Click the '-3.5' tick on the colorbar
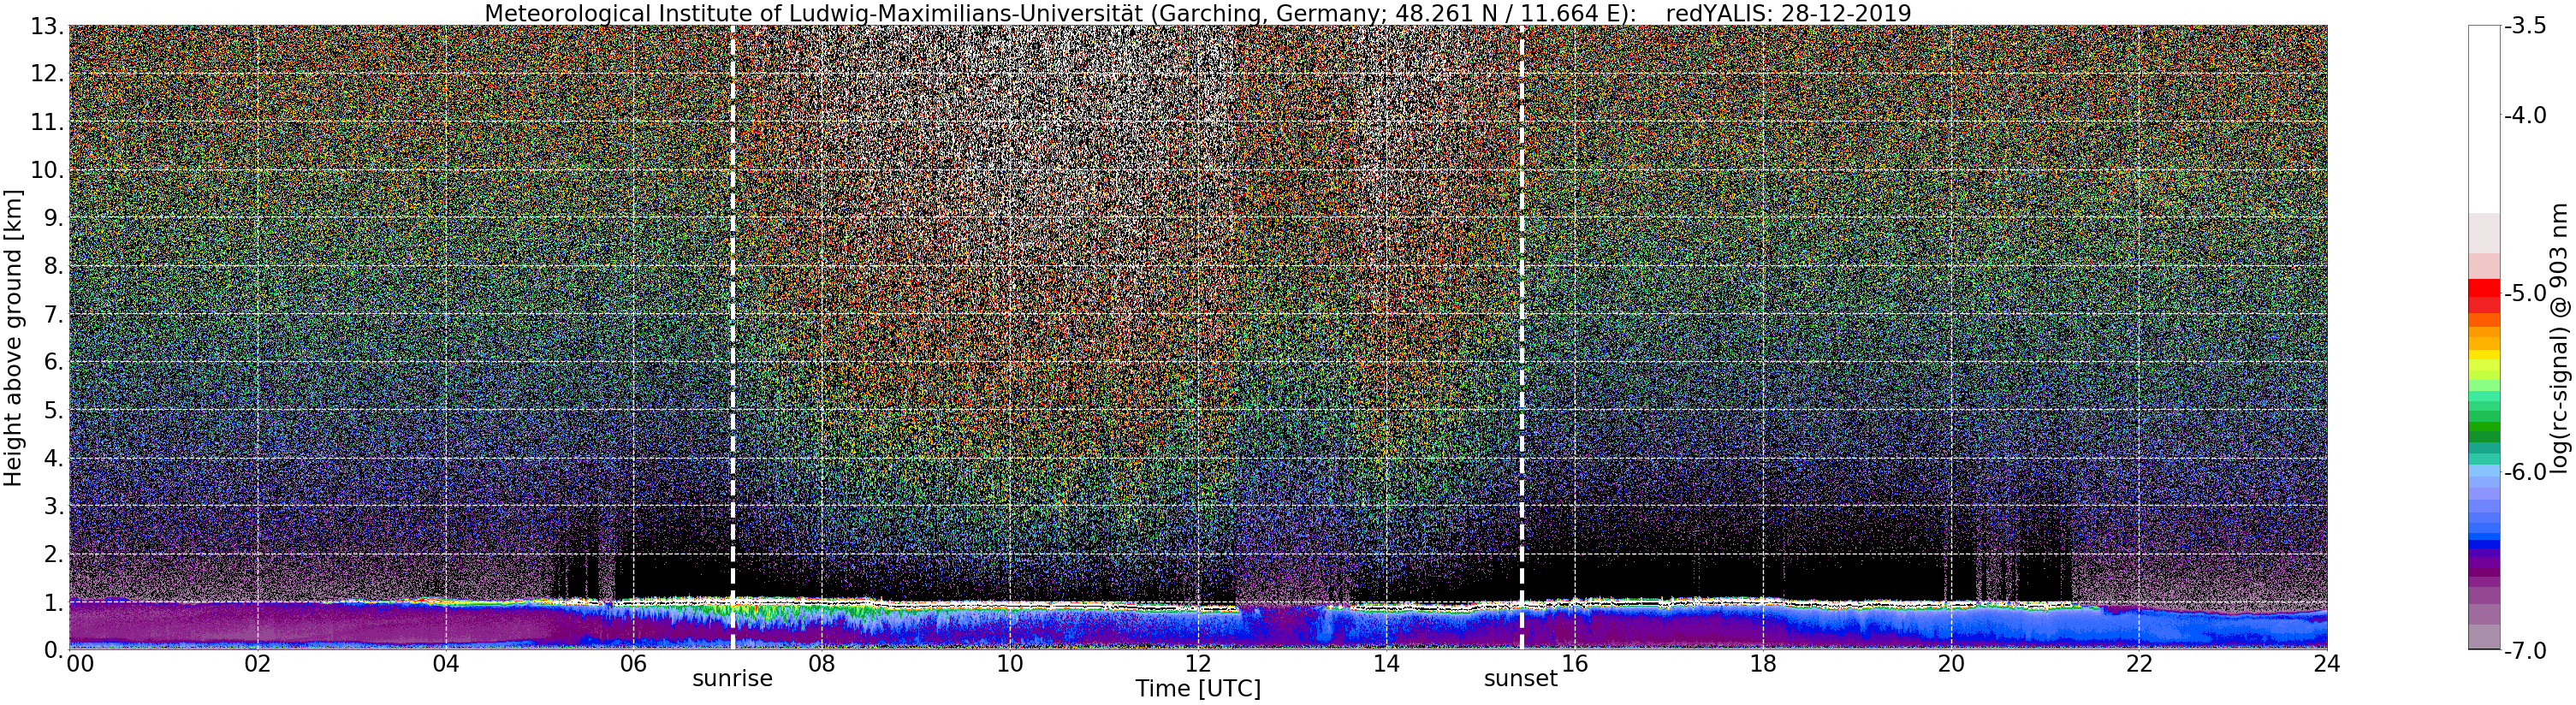This screenshot has width=2576, height=705. tap(2525, 27)
